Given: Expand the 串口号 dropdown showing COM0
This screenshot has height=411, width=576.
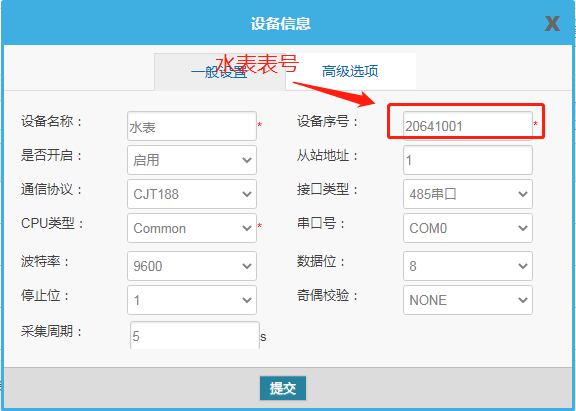Looking at the screenshot, I should point(468,228).
